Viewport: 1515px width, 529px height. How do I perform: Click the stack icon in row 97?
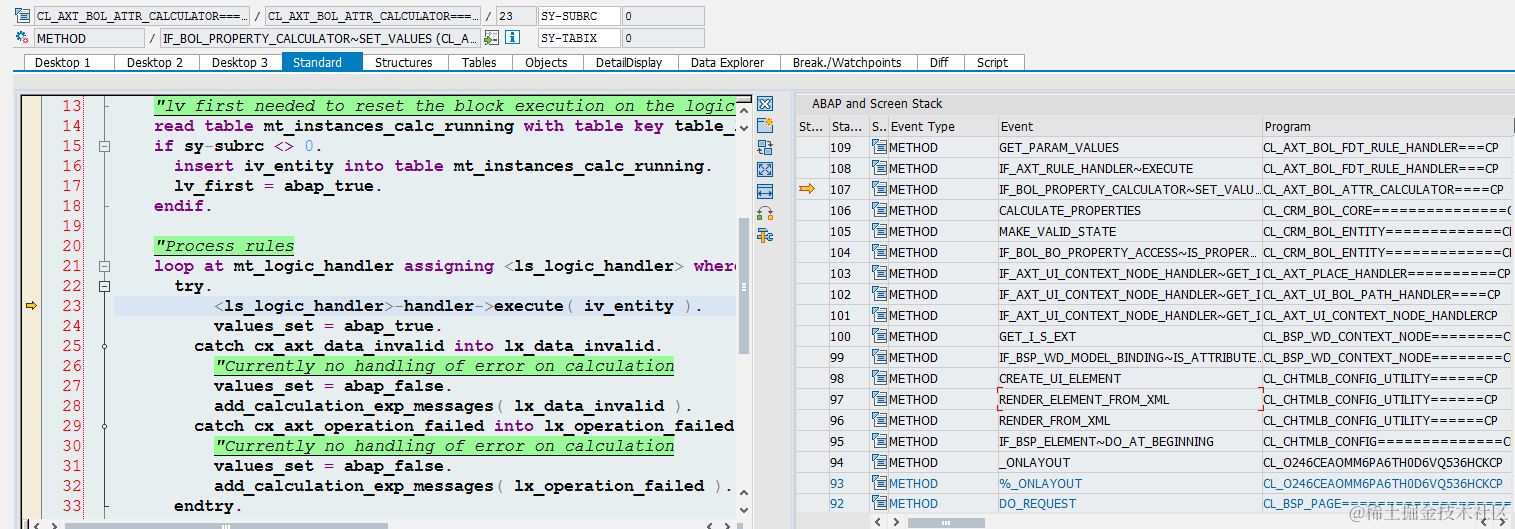point(880,399)
